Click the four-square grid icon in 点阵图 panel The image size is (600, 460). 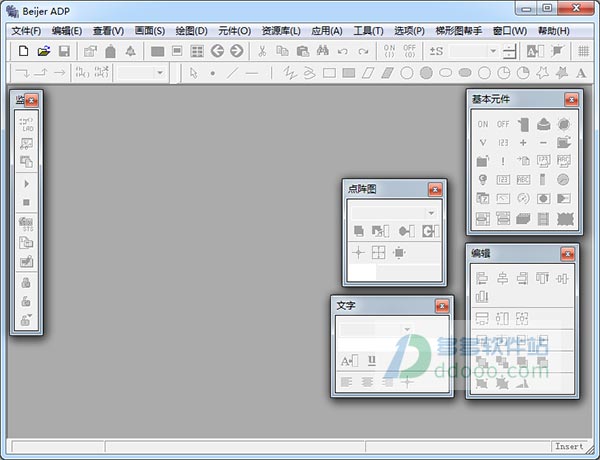click(x=378, y=253)
